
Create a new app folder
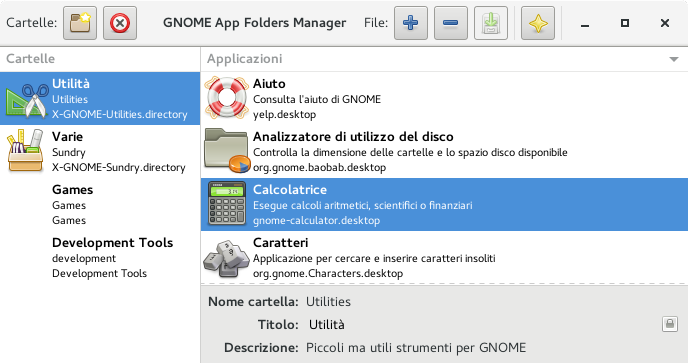(x=80, y=23)
